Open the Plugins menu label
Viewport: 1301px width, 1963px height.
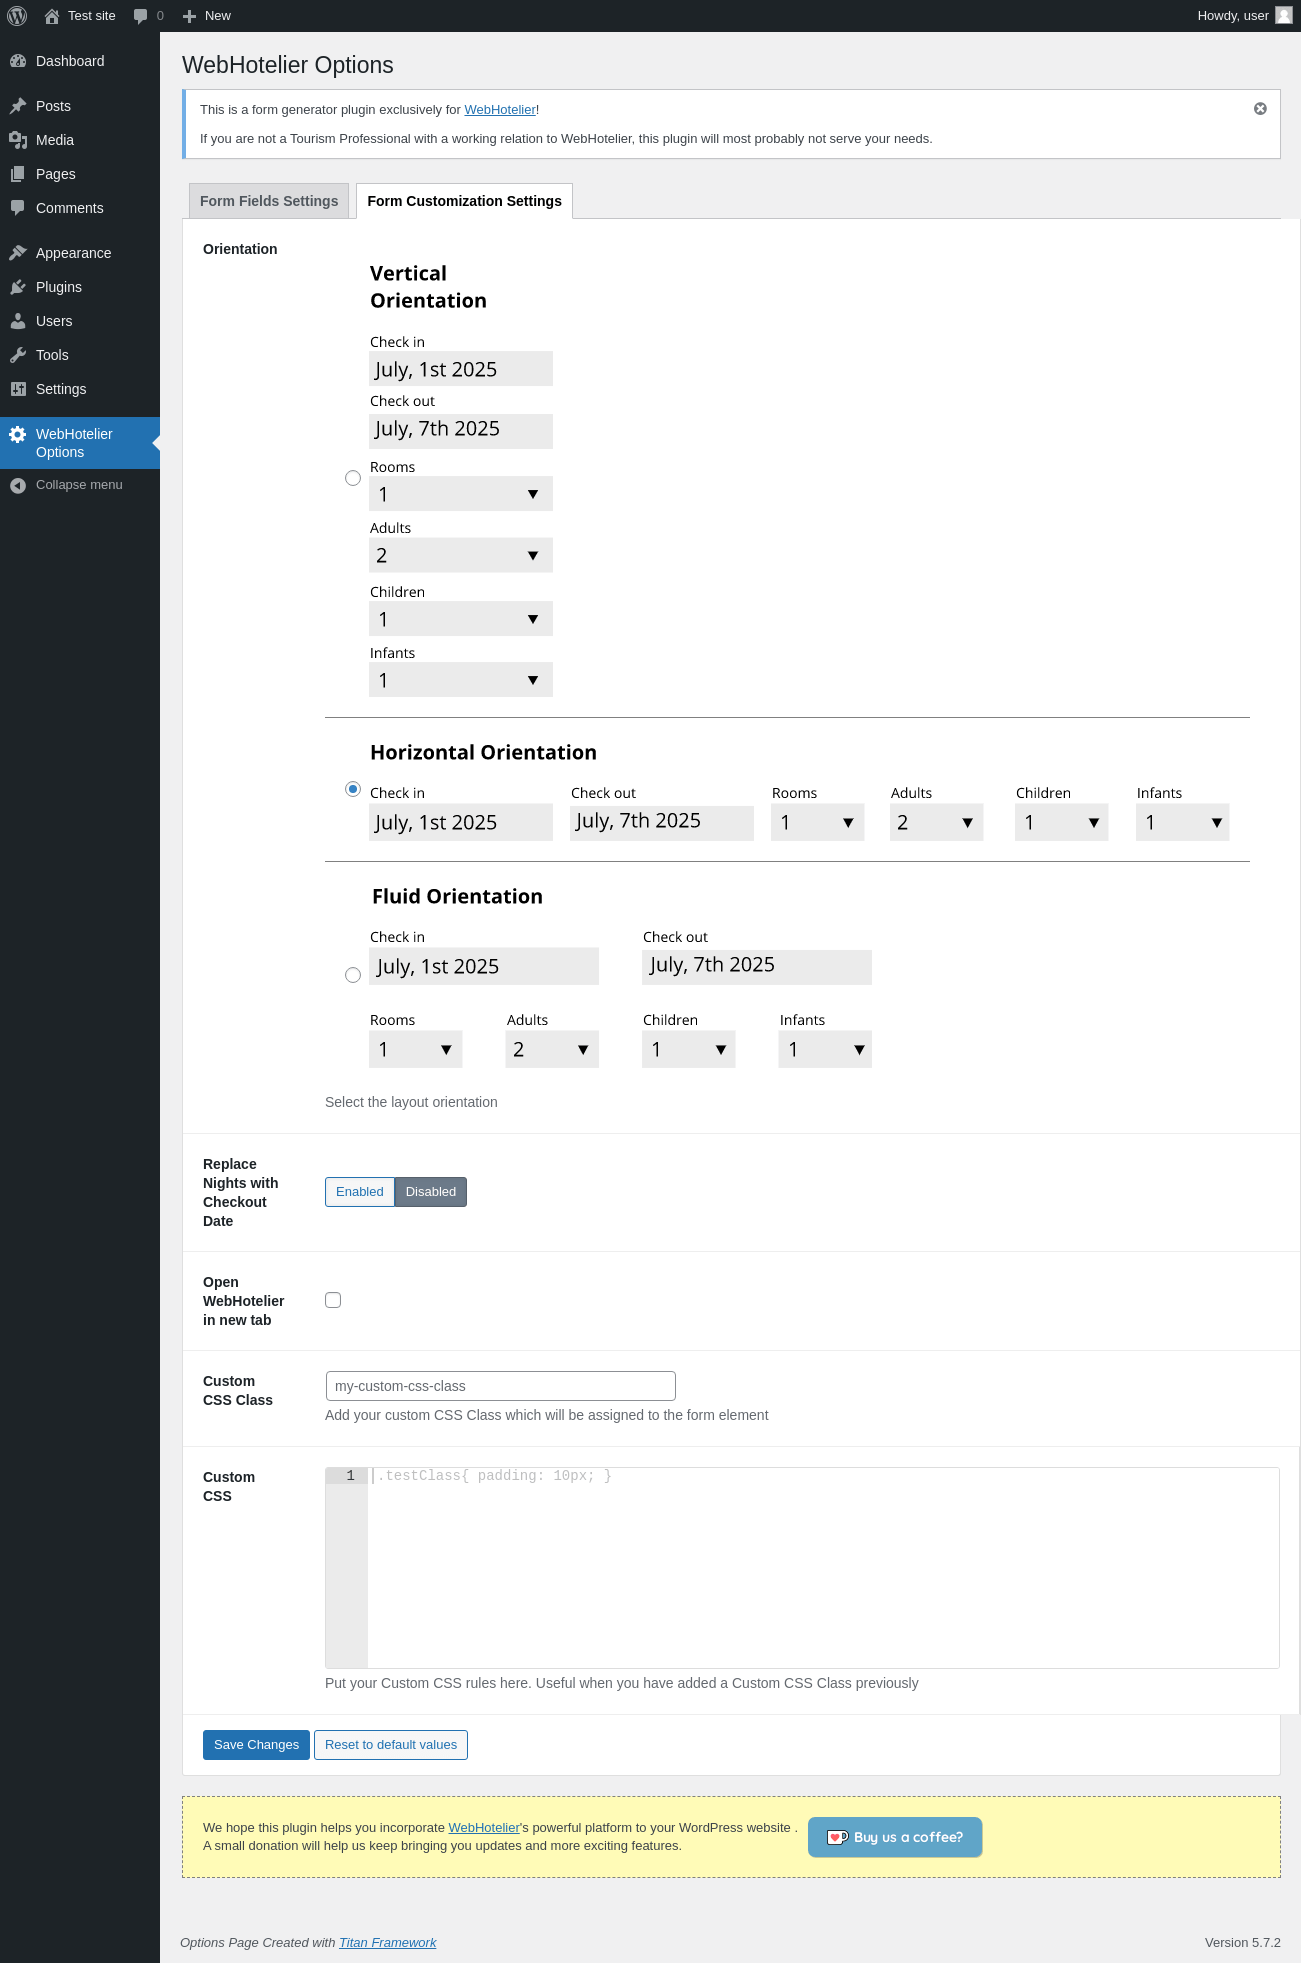[59, 287]
